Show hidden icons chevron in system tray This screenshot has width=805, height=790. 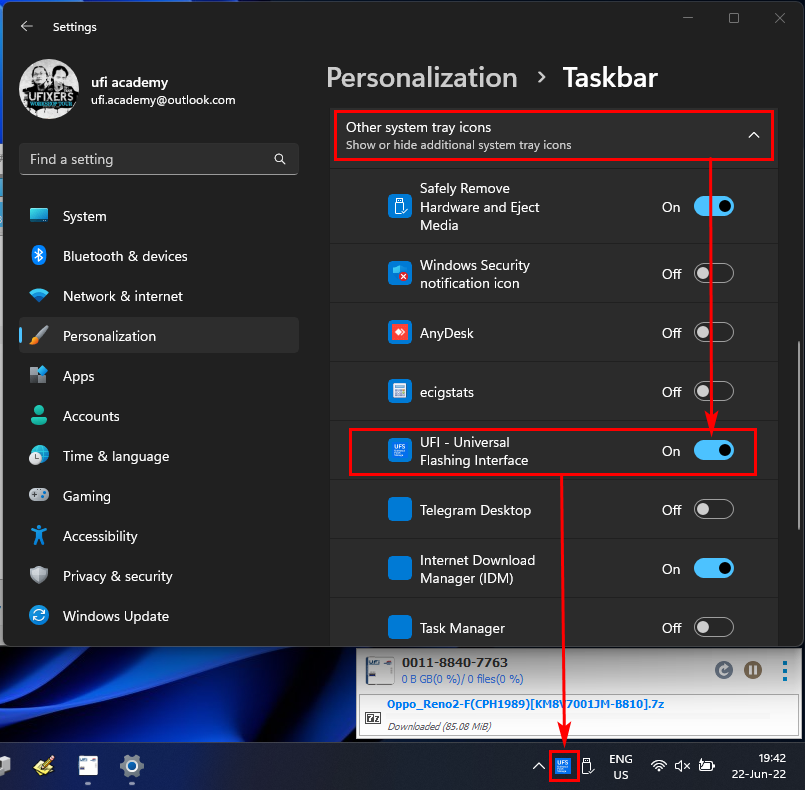coord(539,766)
